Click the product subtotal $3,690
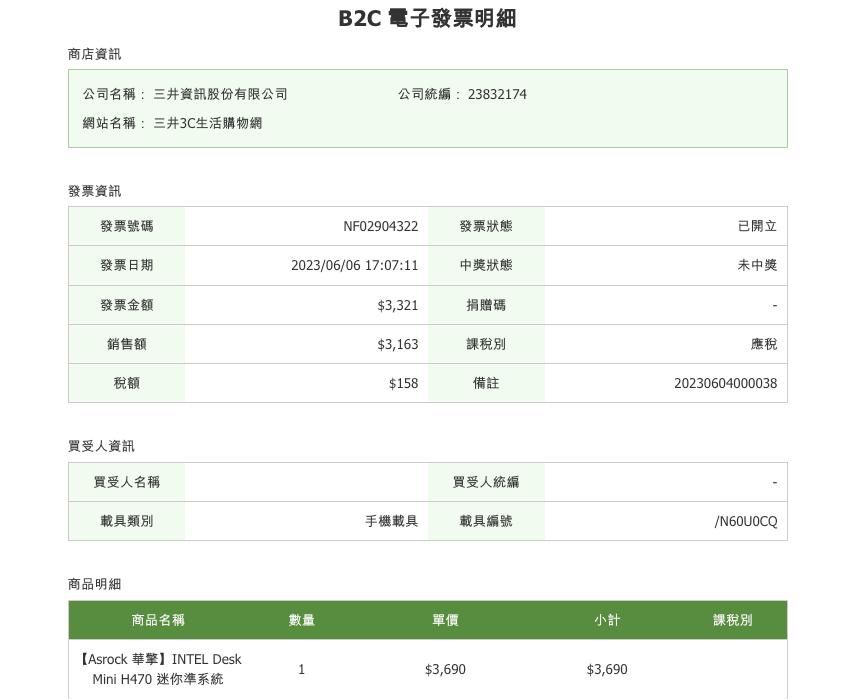Image resolution: width=847 pixels, height=699 pixels. [x=607, y=669]
